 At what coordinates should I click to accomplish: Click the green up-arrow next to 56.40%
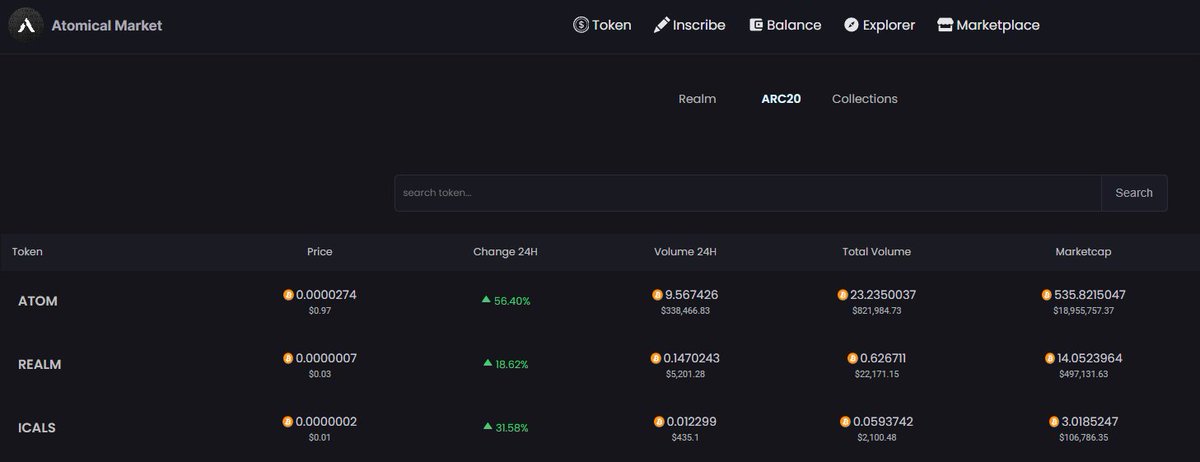[x=486, y=299]
